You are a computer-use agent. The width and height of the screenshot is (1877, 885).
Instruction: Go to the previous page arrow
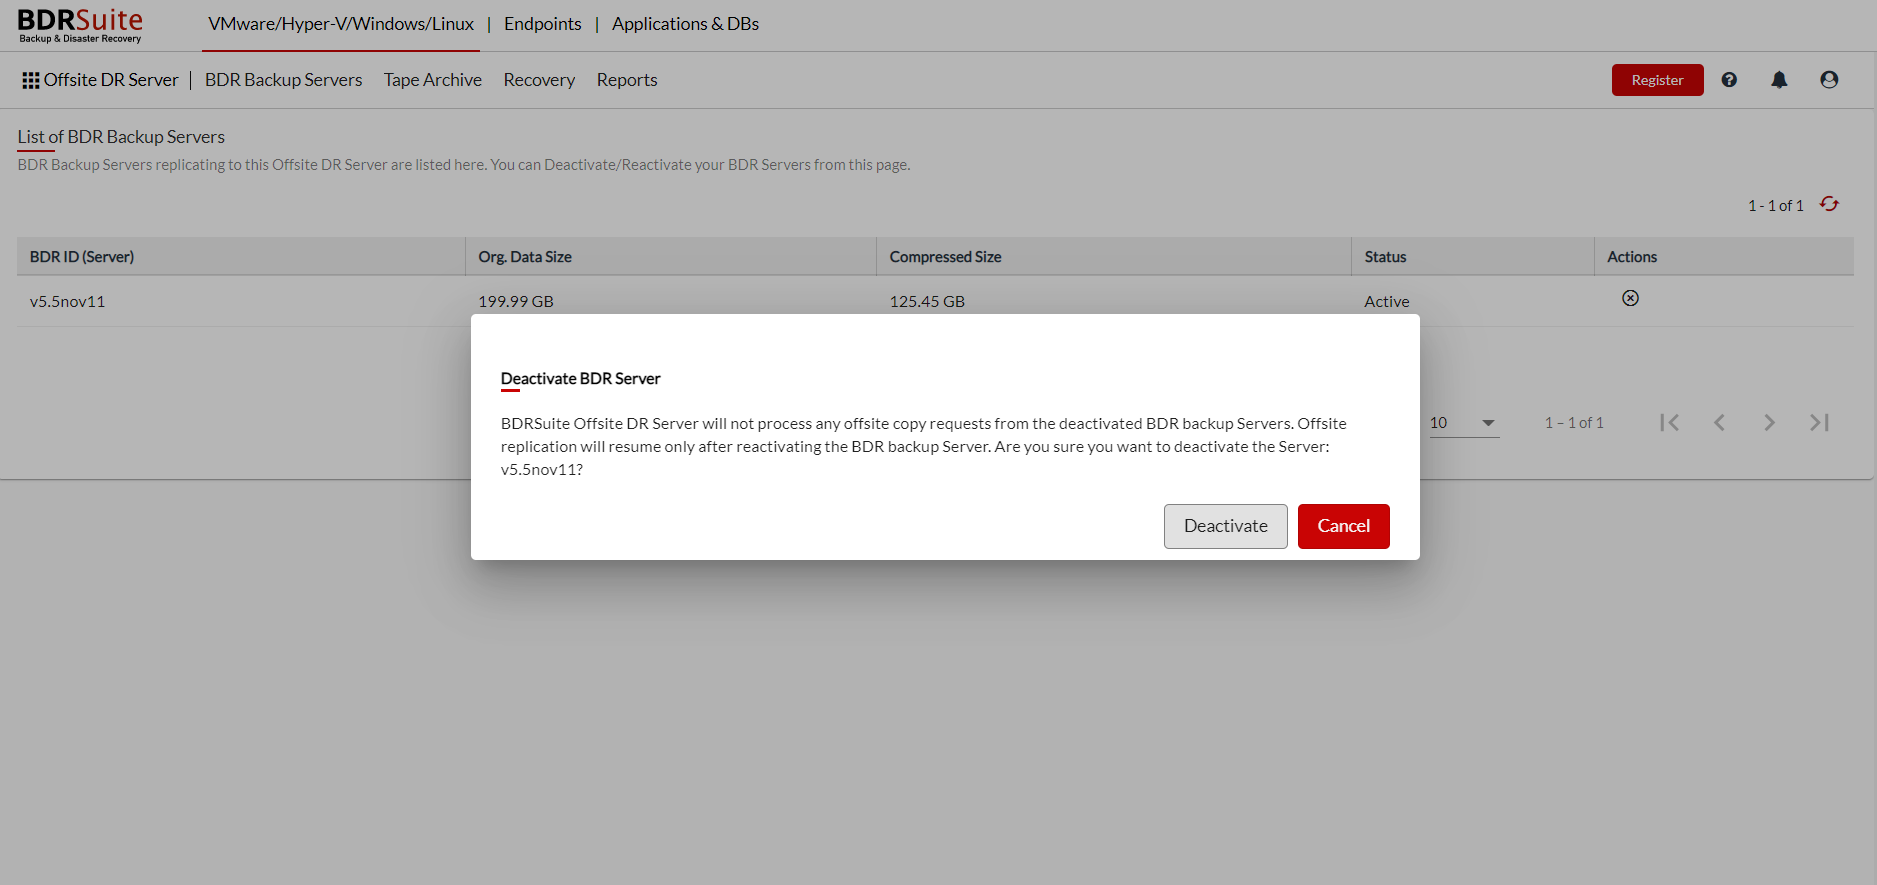[x=1719, y=423]
